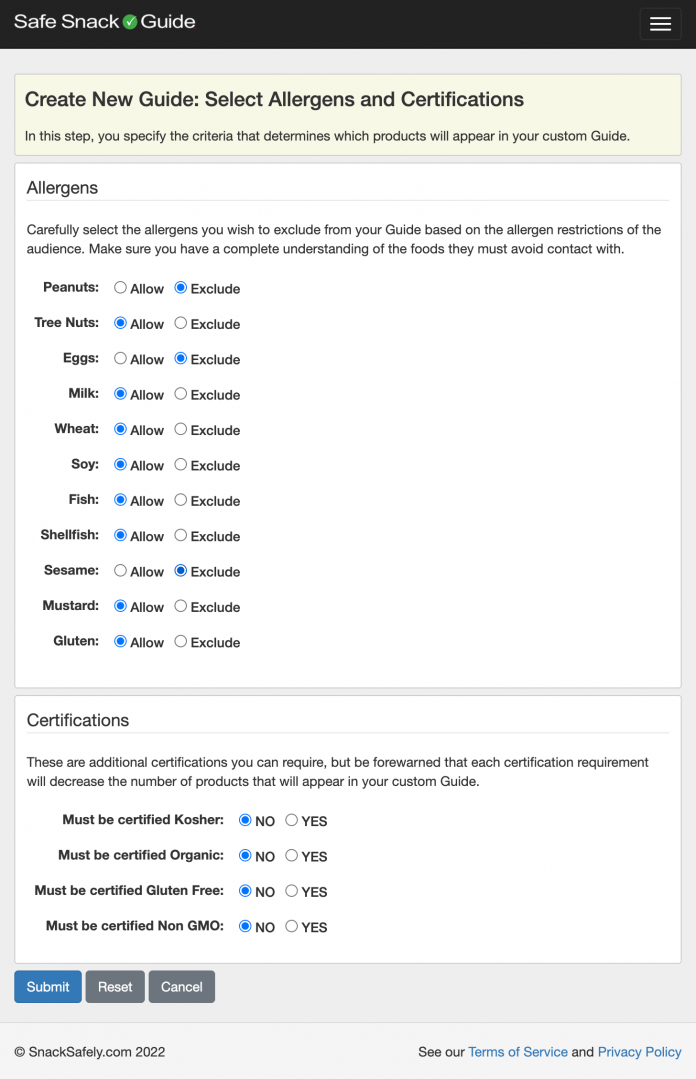Allow Peanuts in the guide
The height and width of the screenshot is (1079, 696).
(121, 288)
